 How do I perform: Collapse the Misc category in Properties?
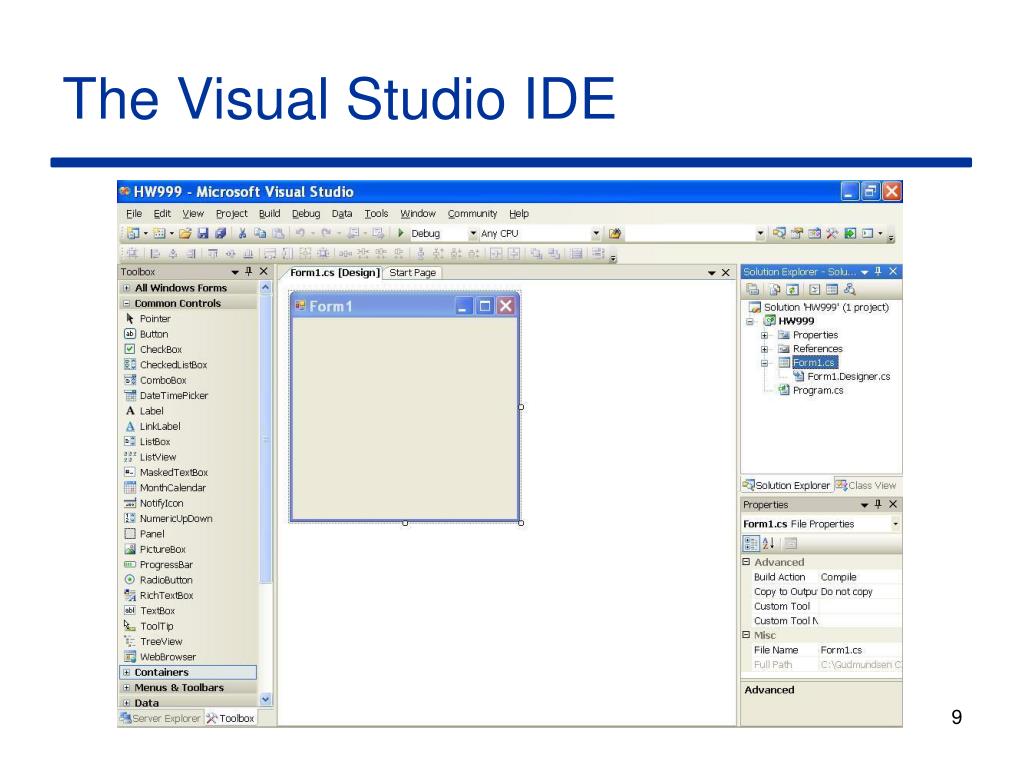pos(746,635)
